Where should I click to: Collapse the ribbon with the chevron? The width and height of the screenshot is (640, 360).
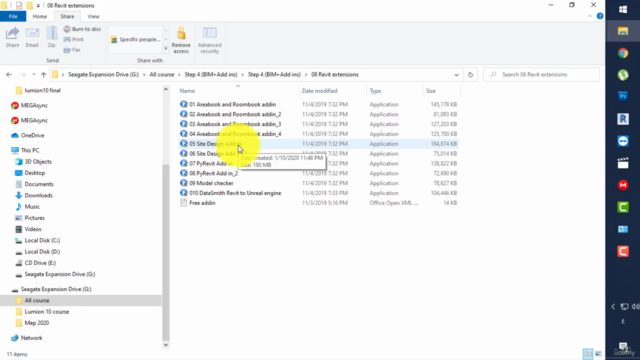coord(589,16)
